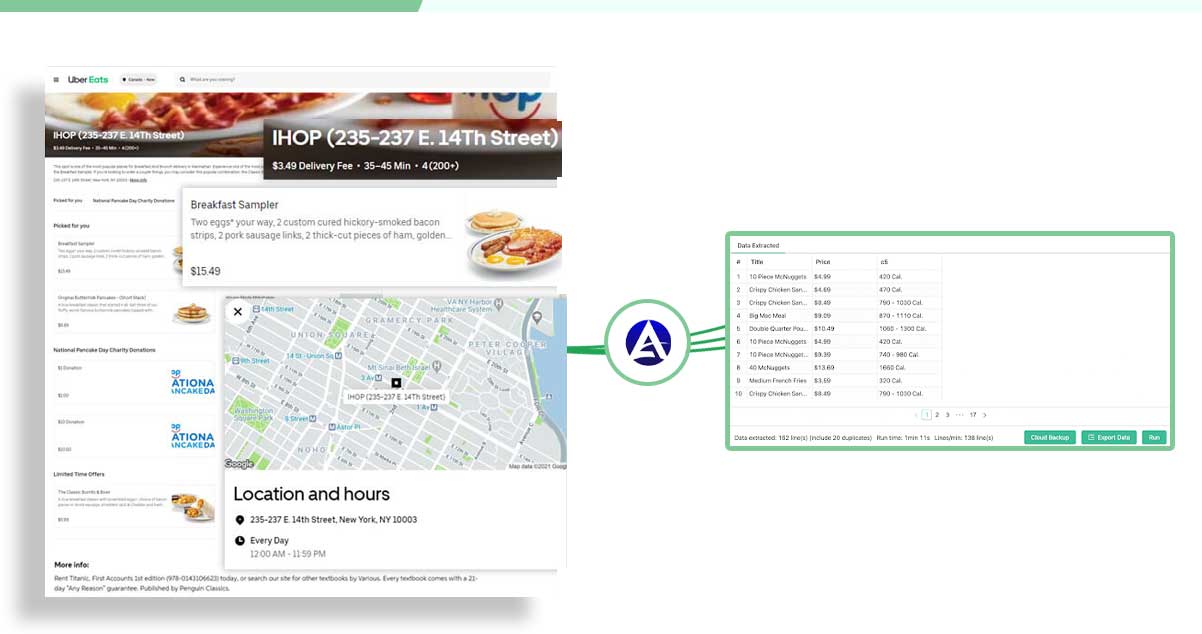This screenshot has width=1202, height=634.
Task: Open the Breakfast Sampler enlarged card
Action: 372,236
